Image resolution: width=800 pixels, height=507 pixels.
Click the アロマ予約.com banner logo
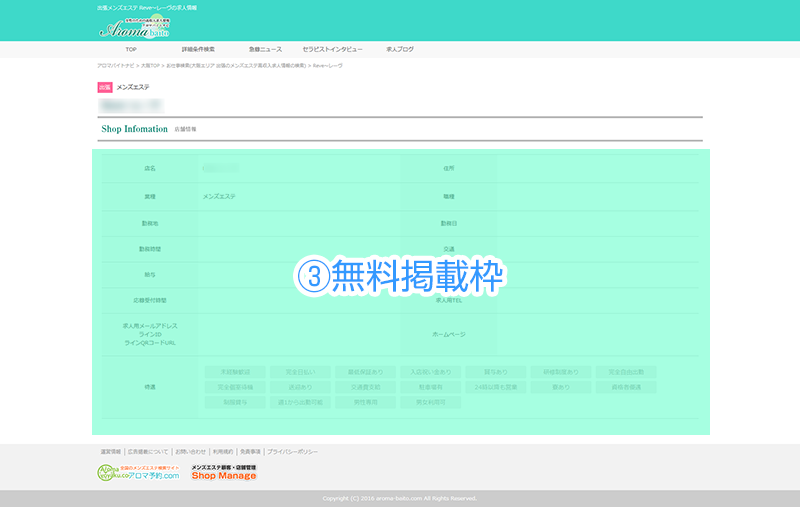[138, 473]
